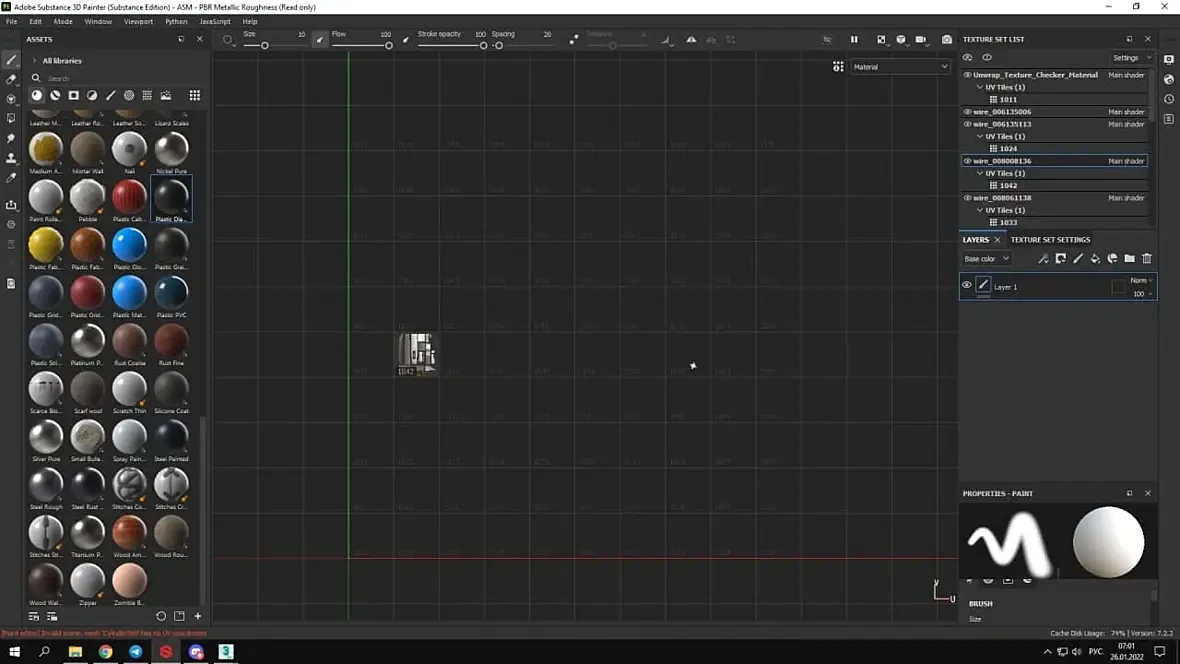Click the camera screenshot icon in top toolbar
This screenshot has height=664, width=1180.
pyautogui.click(x=947, y=39)
